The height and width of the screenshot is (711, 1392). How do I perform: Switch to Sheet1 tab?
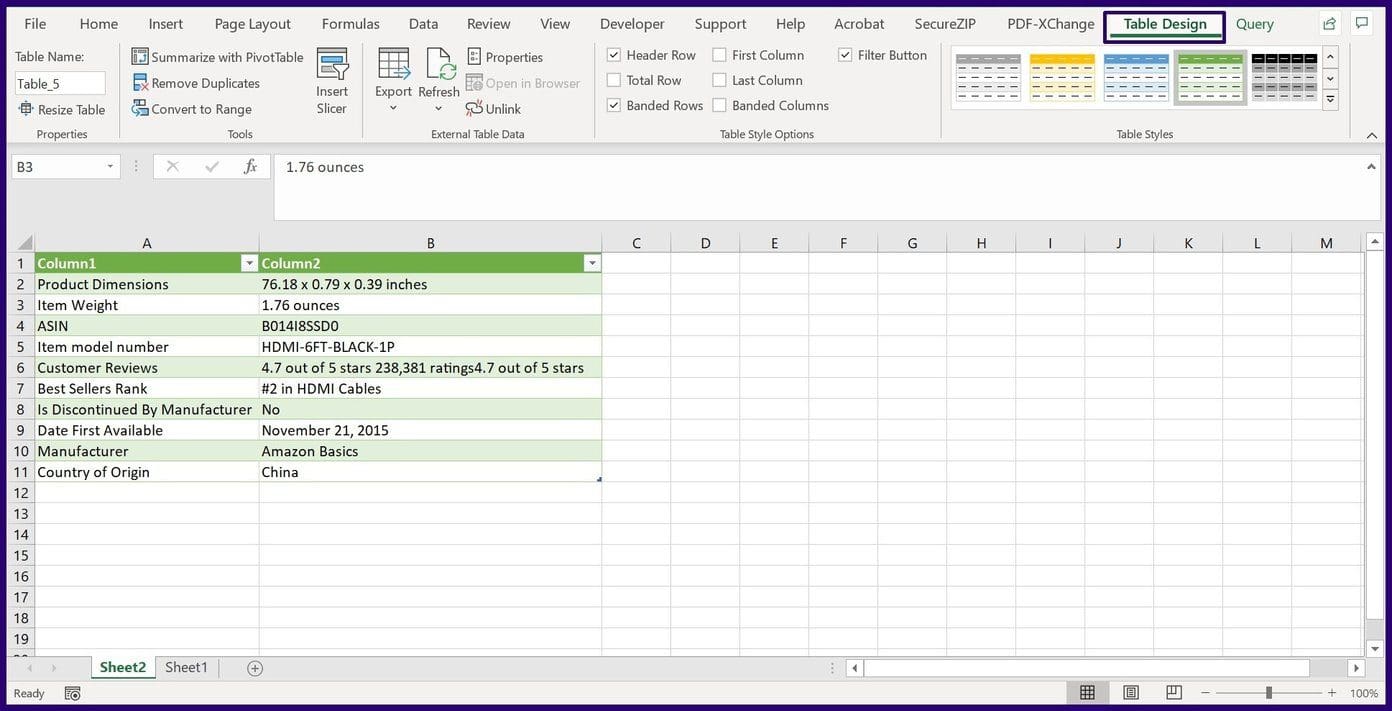tap(186, 667)
